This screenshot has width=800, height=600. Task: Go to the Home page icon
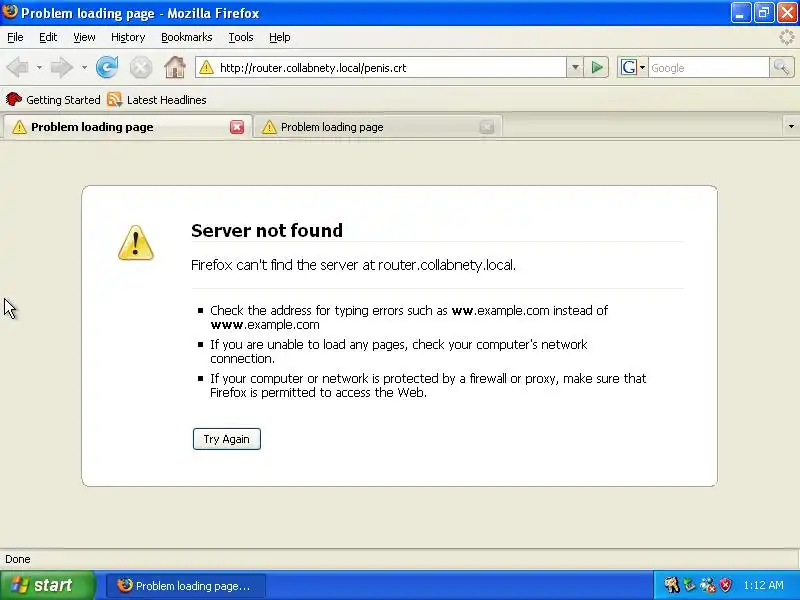coord(174,67)
